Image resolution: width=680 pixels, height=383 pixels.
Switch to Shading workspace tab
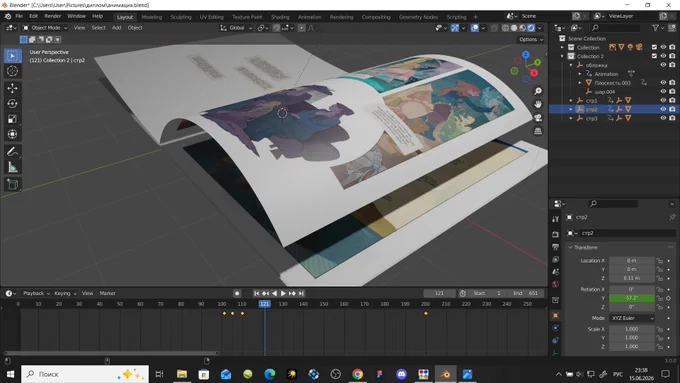pyautogui.click(x=280, y=17)
